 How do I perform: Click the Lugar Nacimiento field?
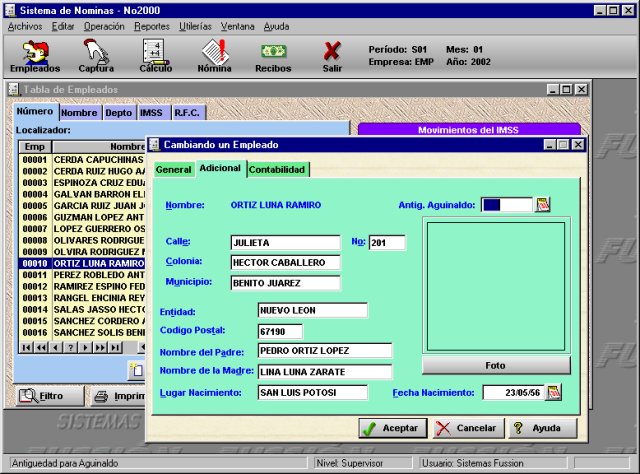point(313,393)
